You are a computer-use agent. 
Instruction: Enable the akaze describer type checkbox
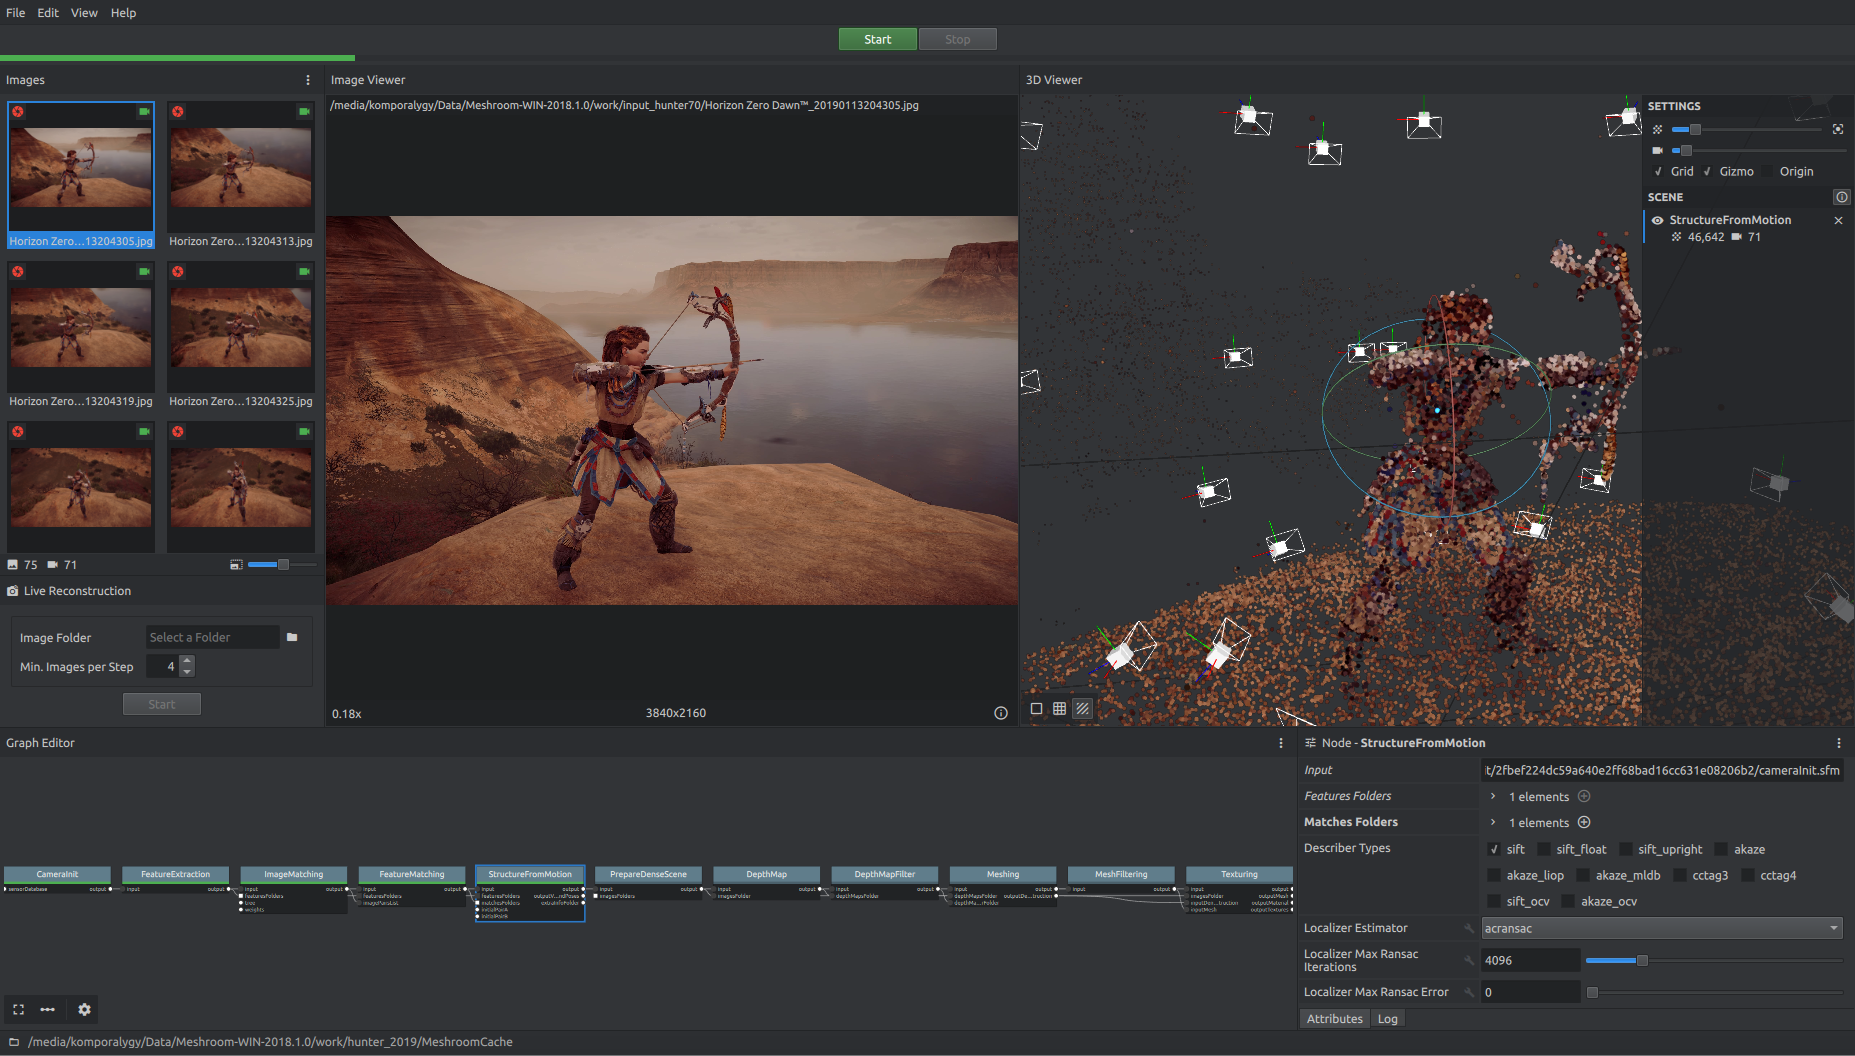tap(1721, 849)
